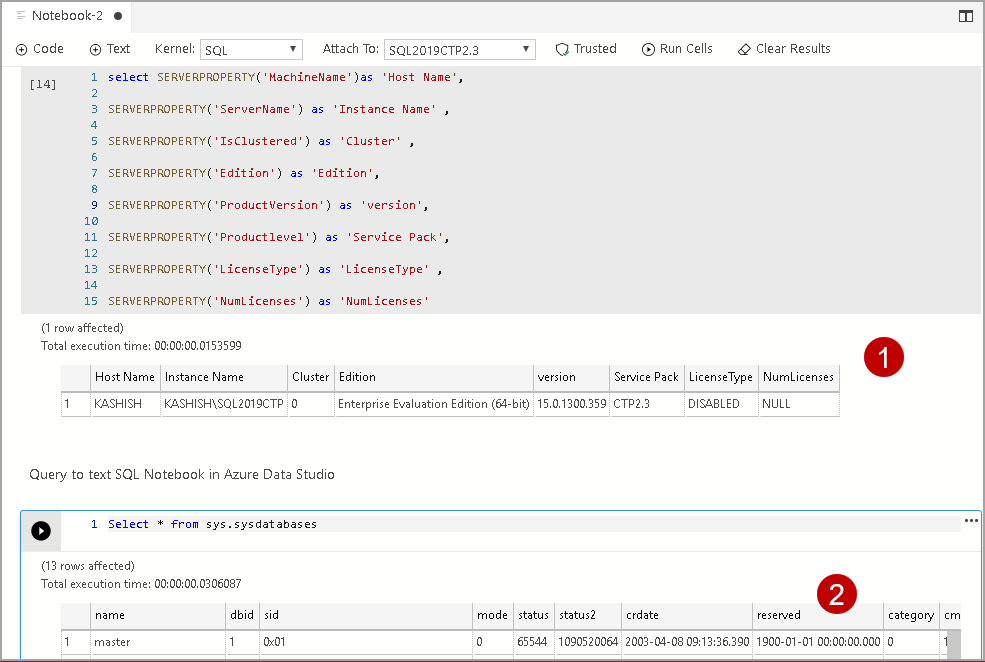Click the Run Cells play icon
The height and width of the screenshot is (662, 985).
pos(648,49)
